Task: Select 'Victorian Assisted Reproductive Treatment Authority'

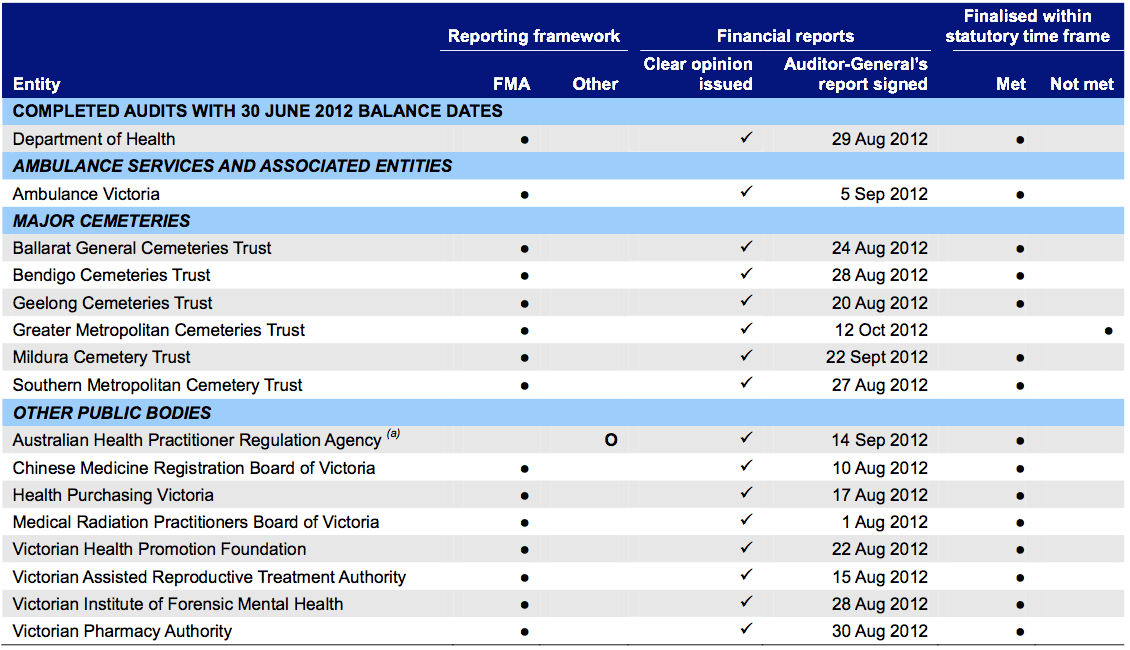Action: [209, 577]
